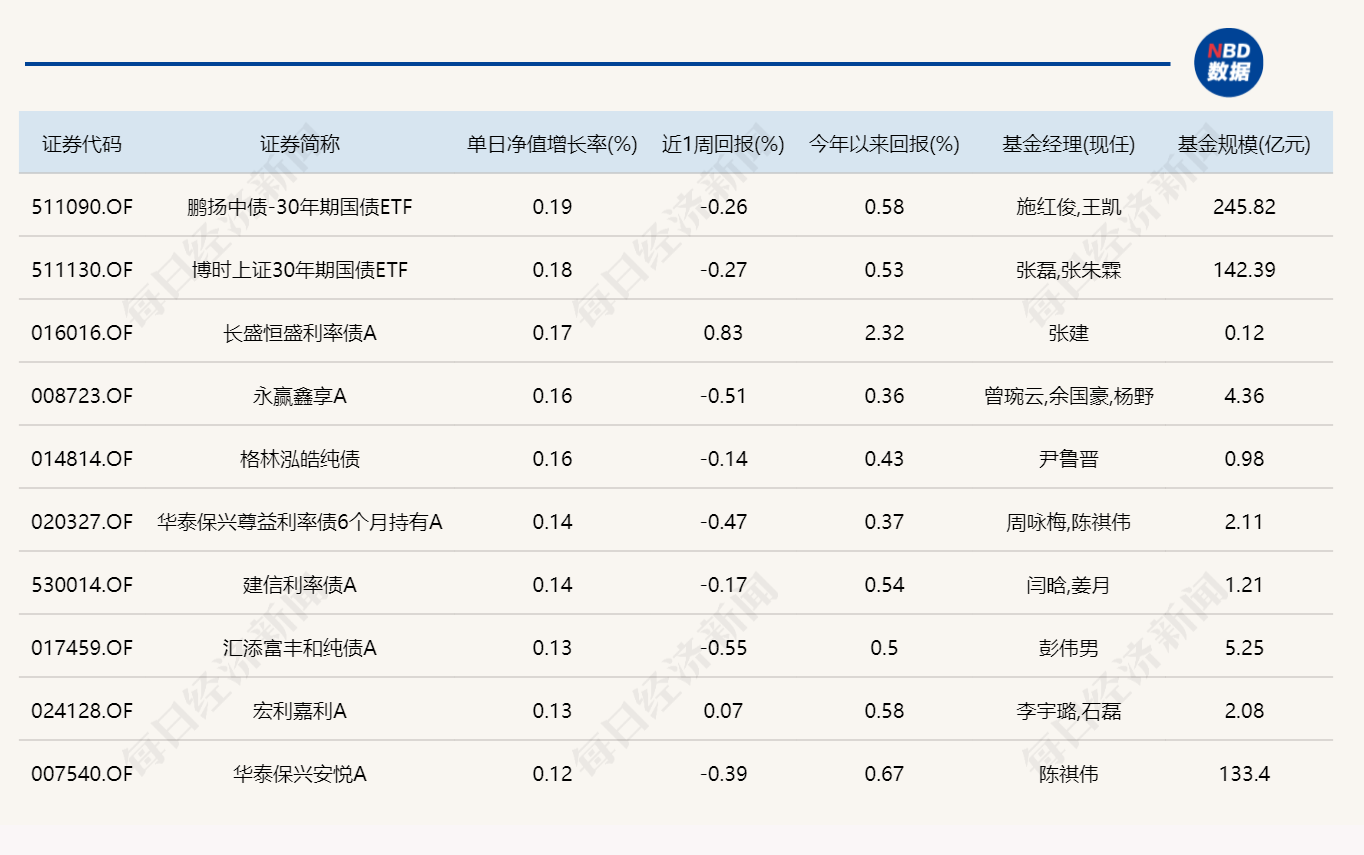Select the 511090.OF security code
This screenshot has height=855, width=1364.
(81, 206)
